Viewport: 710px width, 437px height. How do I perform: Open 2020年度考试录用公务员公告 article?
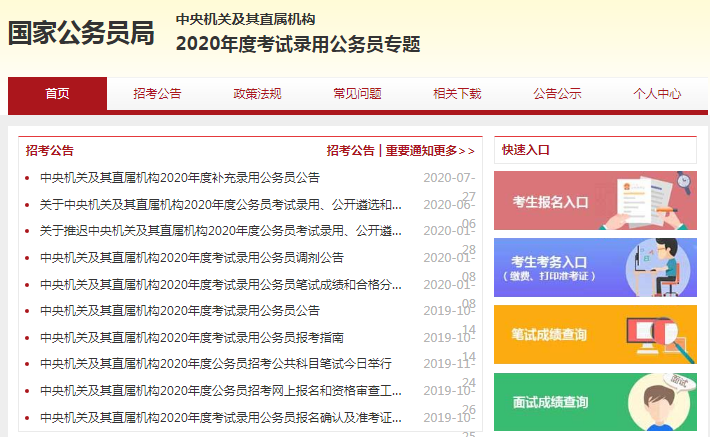(180, 311)
